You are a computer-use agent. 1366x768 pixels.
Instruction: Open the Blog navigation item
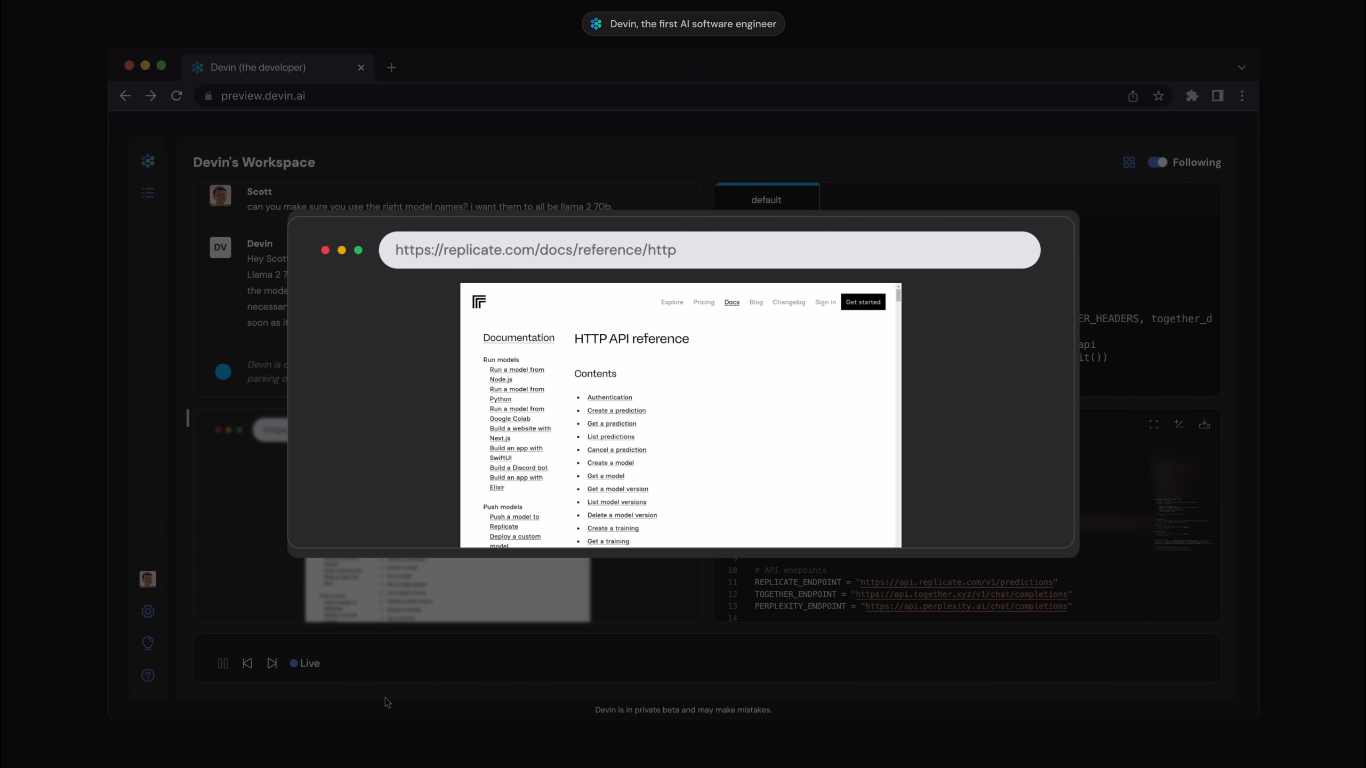coord(756,302)
